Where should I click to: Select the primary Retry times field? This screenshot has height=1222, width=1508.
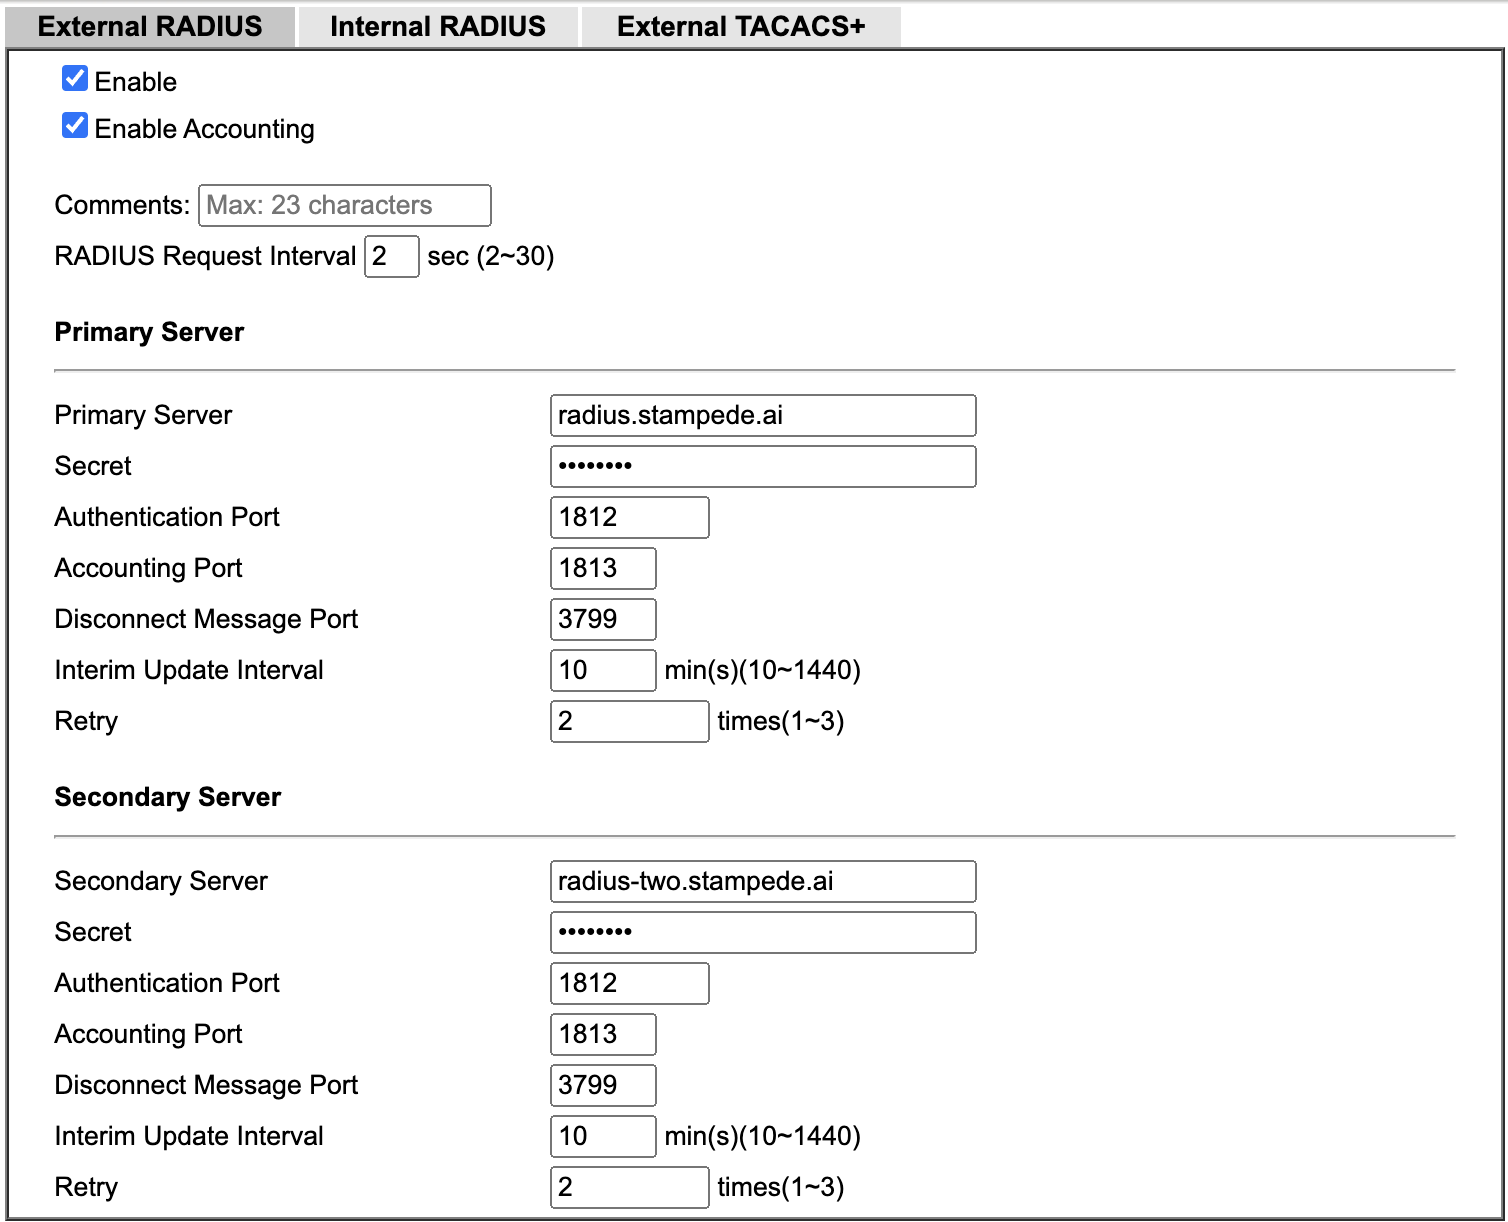pyautogui.click(x=629, y=721)
